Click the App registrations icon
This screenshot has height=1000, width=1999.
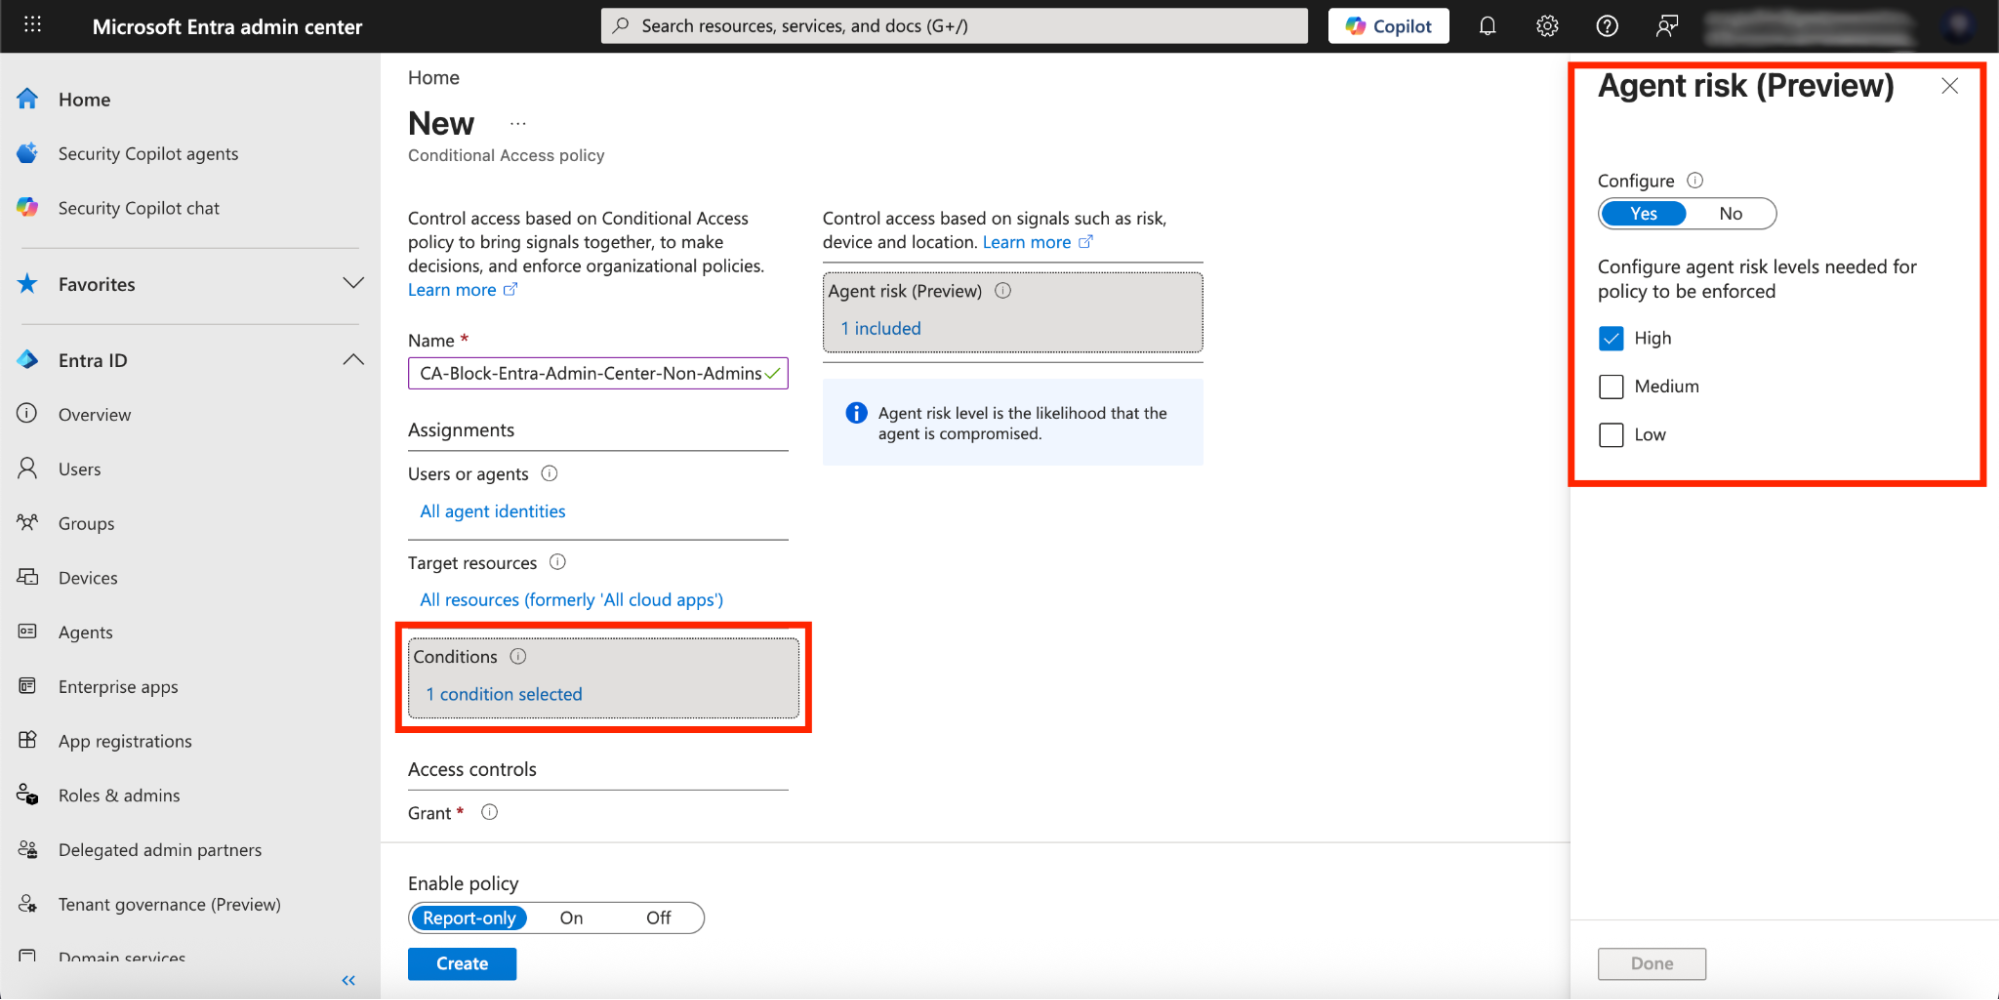(x=28, y=740)
